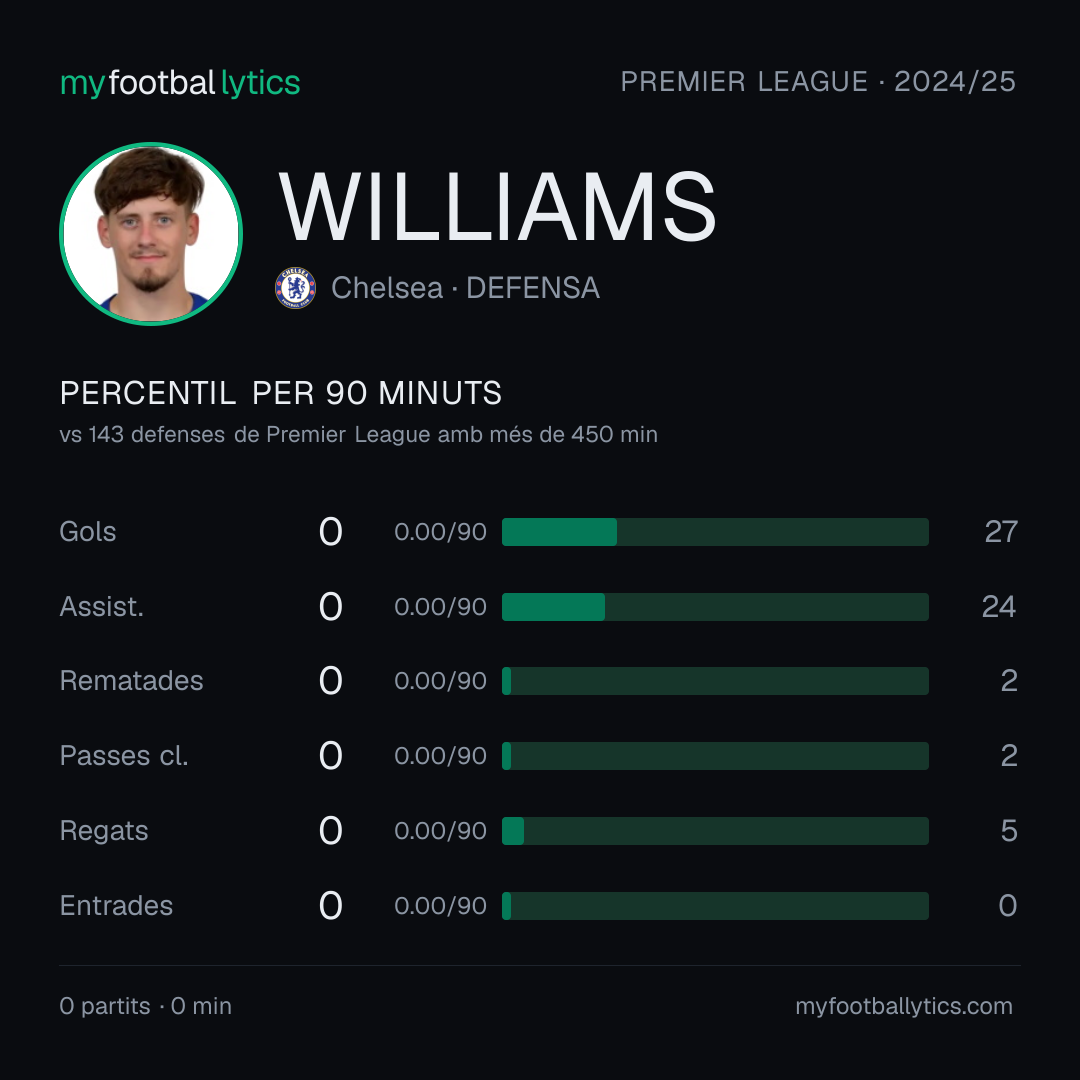Screen dimensions: 1080x1080
Task: Select the Entrades stat label
Action: point(116,906)
